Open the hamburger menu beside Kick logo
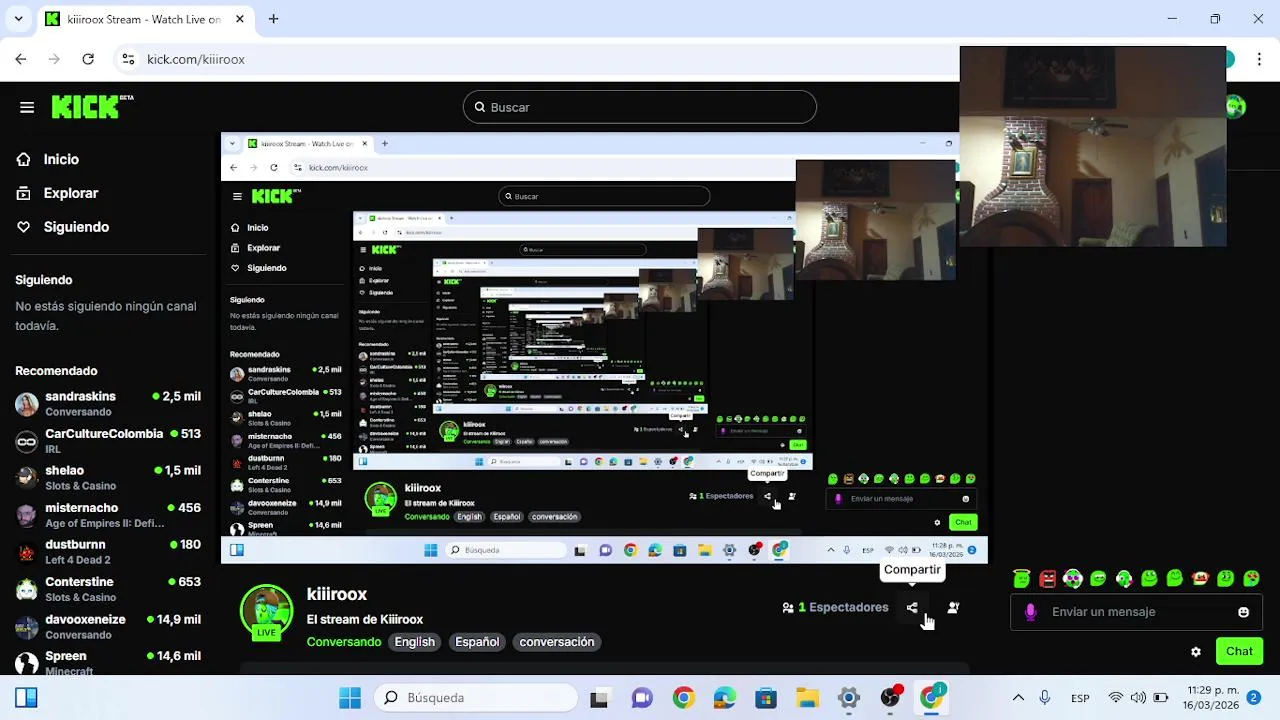 (27, 107)
